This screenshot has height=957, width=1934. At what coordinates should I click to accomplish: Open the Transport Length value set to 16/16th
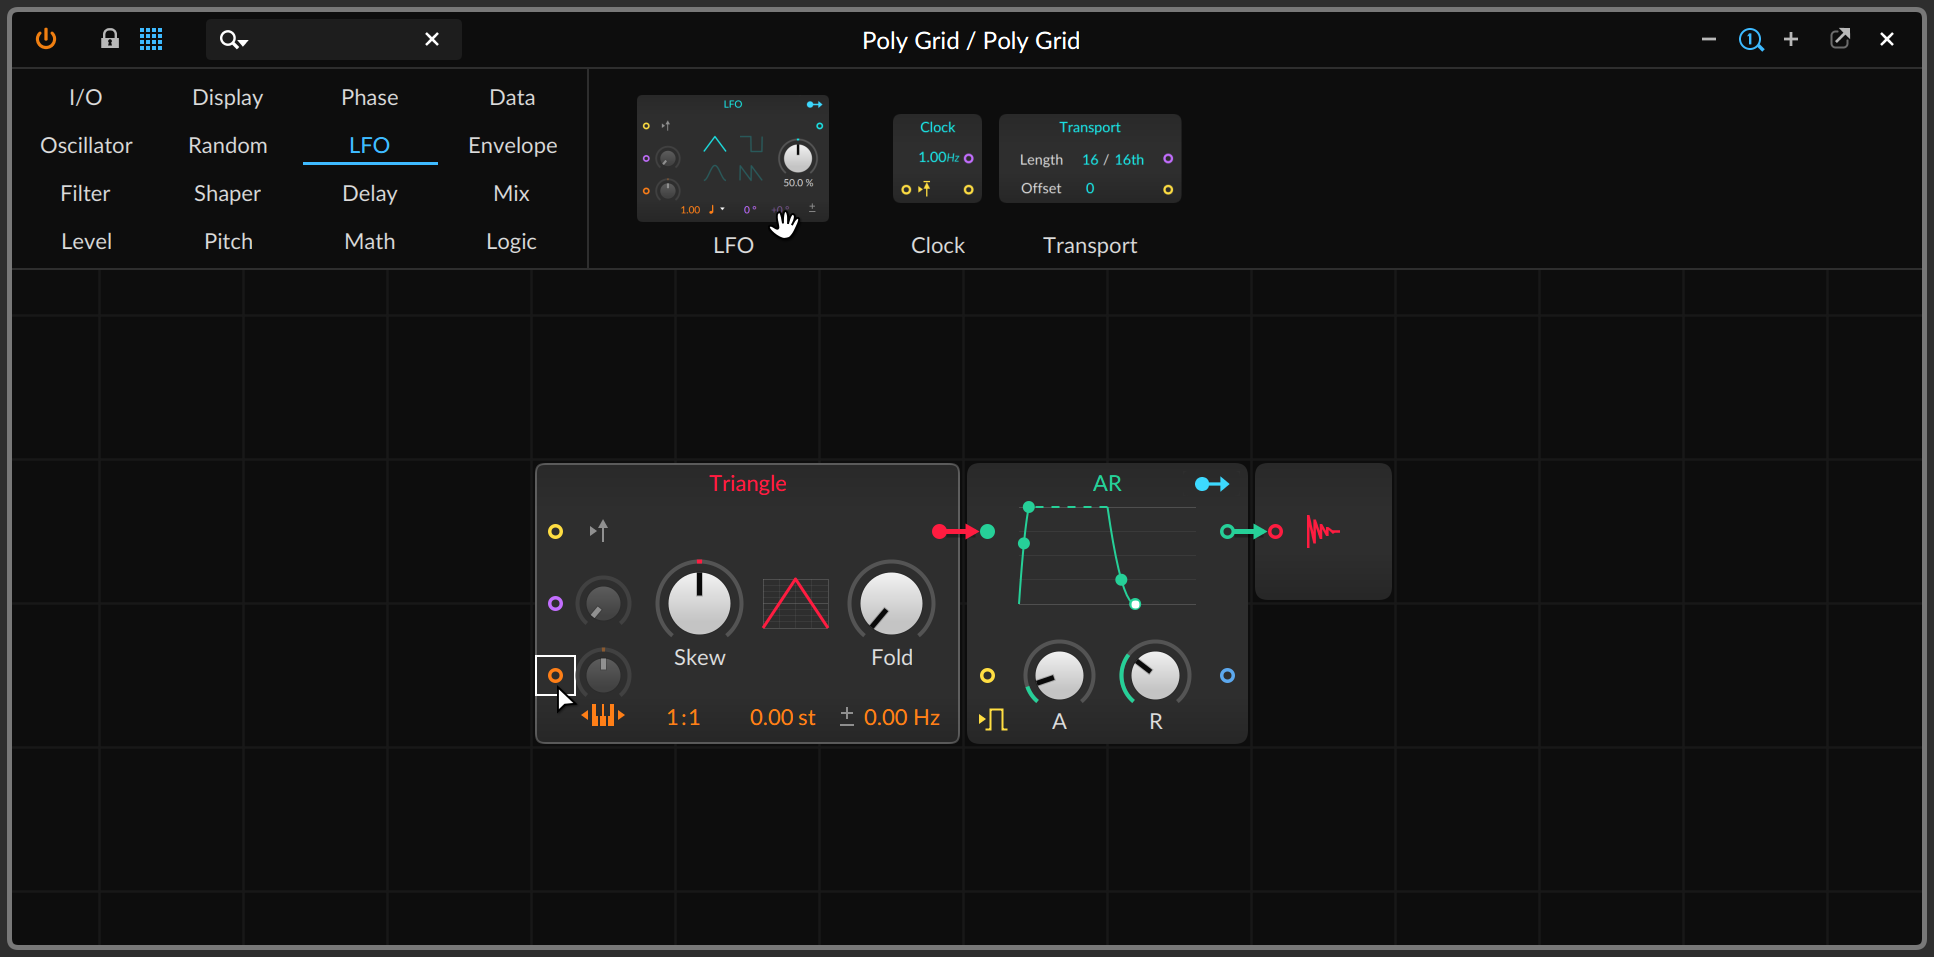[1112, 159]
